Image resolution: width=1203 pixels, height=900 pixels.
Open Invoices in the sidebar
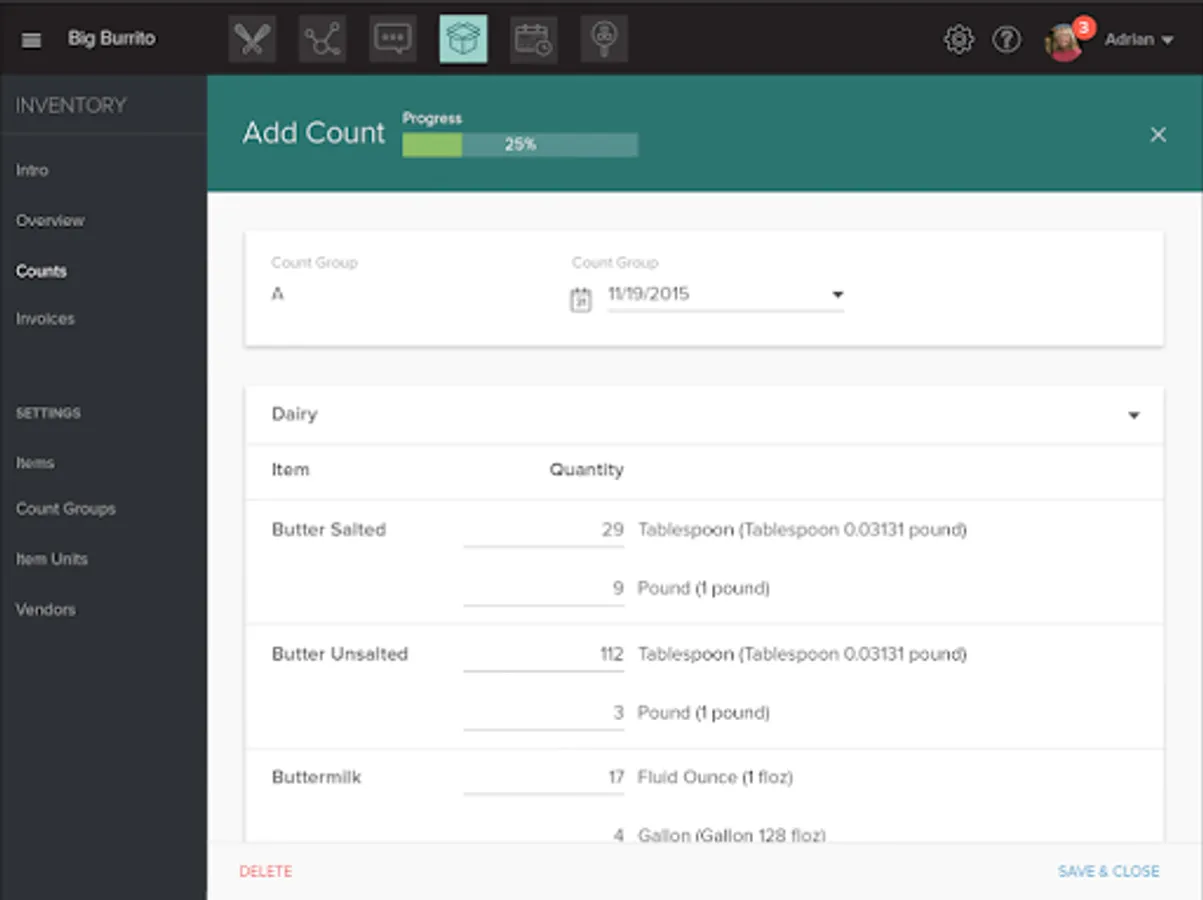[45, 319]
